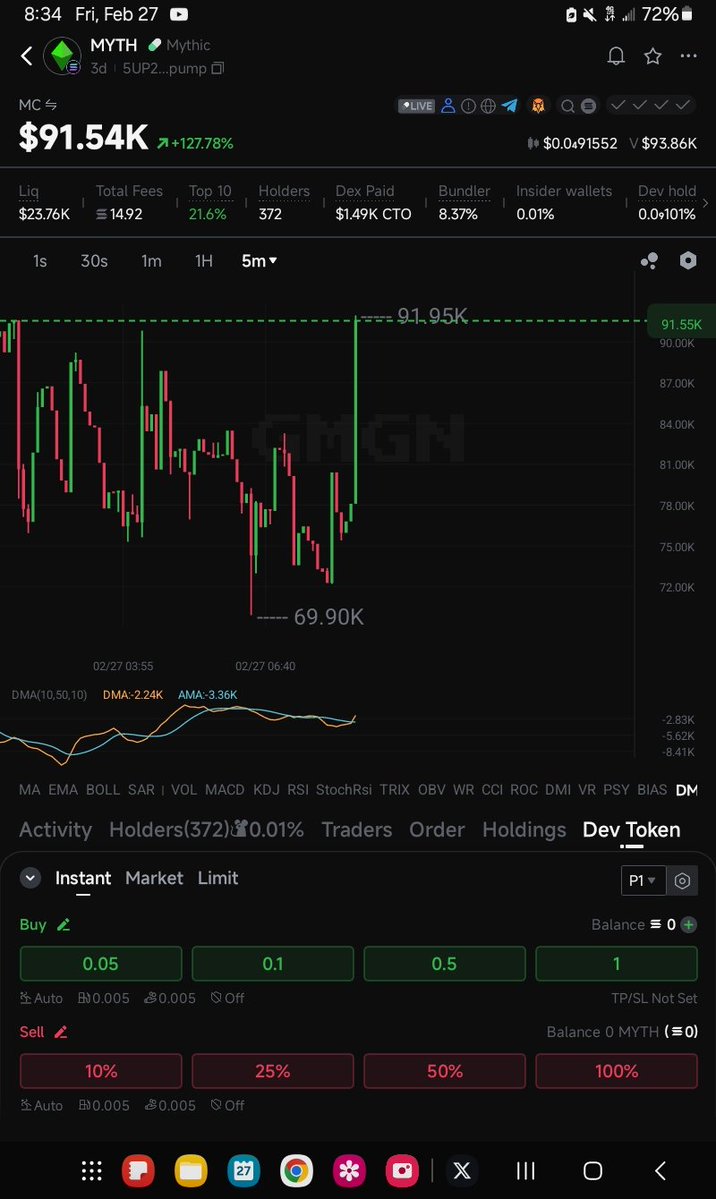This screenshot has width=716, height=1199.
Task: Buy 0.5 SOL of MYTH
Action: click(444, 963)
